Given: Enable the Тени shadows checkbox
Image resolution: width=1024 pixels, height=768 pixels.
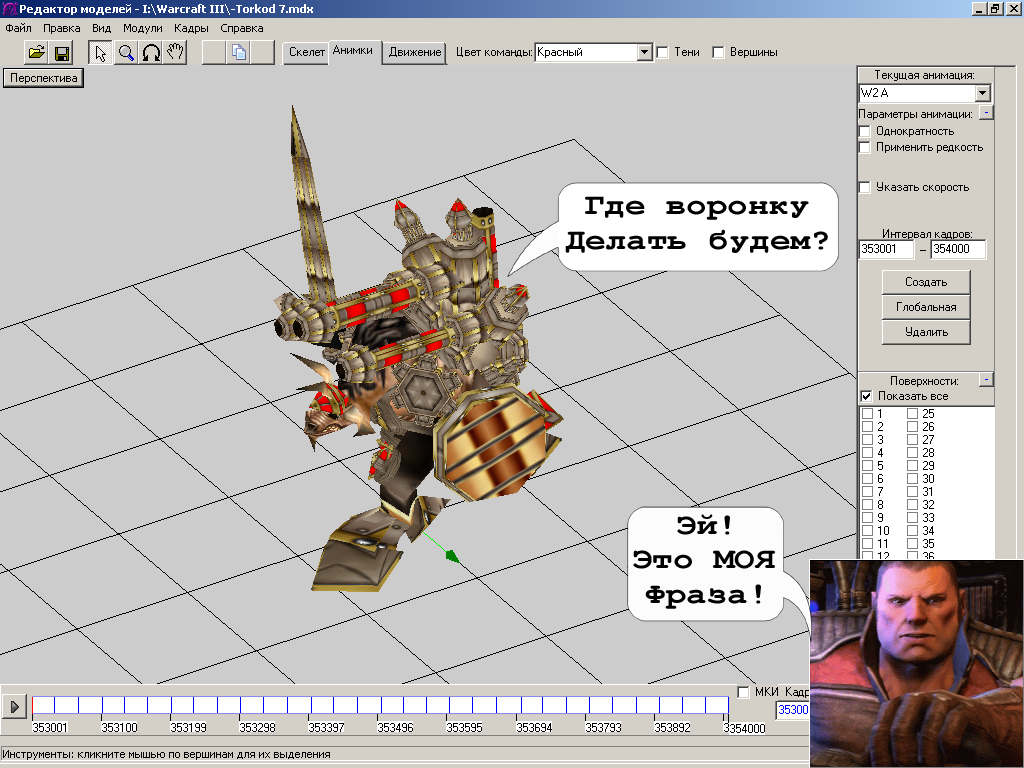Looking at the screenshot, I should [x=662, y=52].
